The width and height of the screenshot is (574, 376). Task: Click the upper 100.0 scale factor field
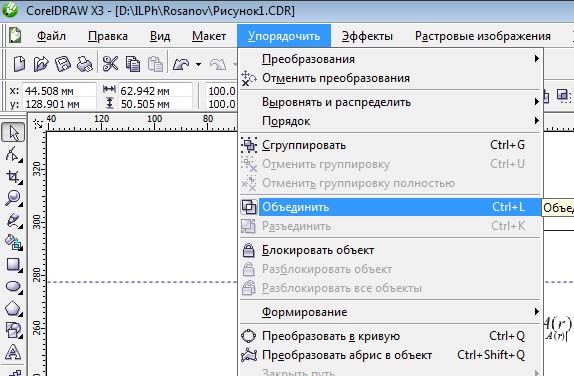pos(221,90)
